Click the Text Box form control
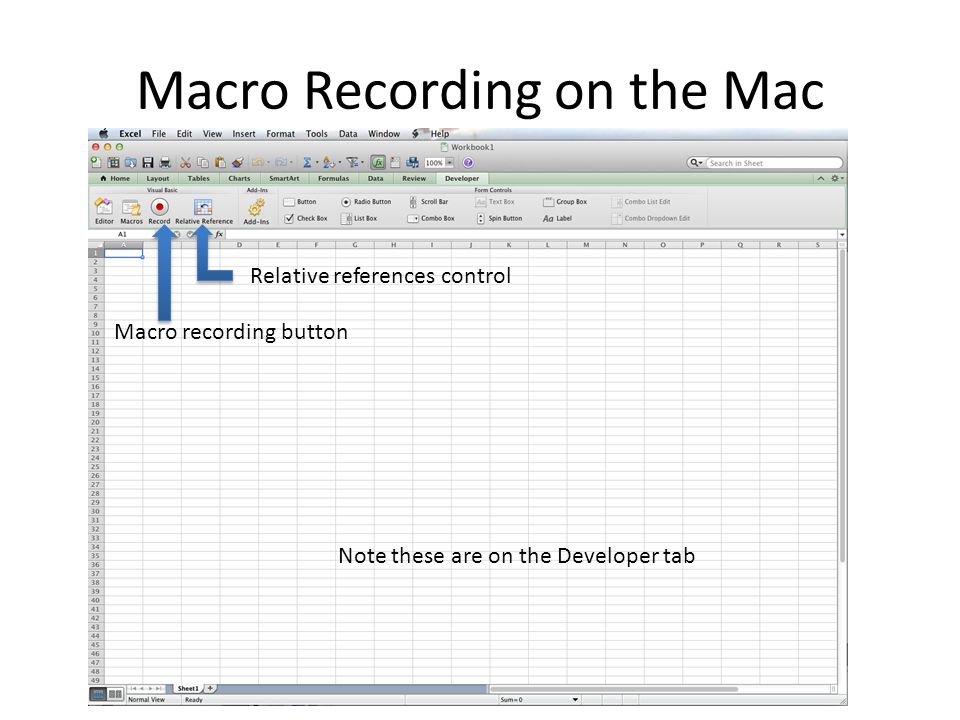Image resolution: width=960 pixels, height=720 pixels. [495, 201]
